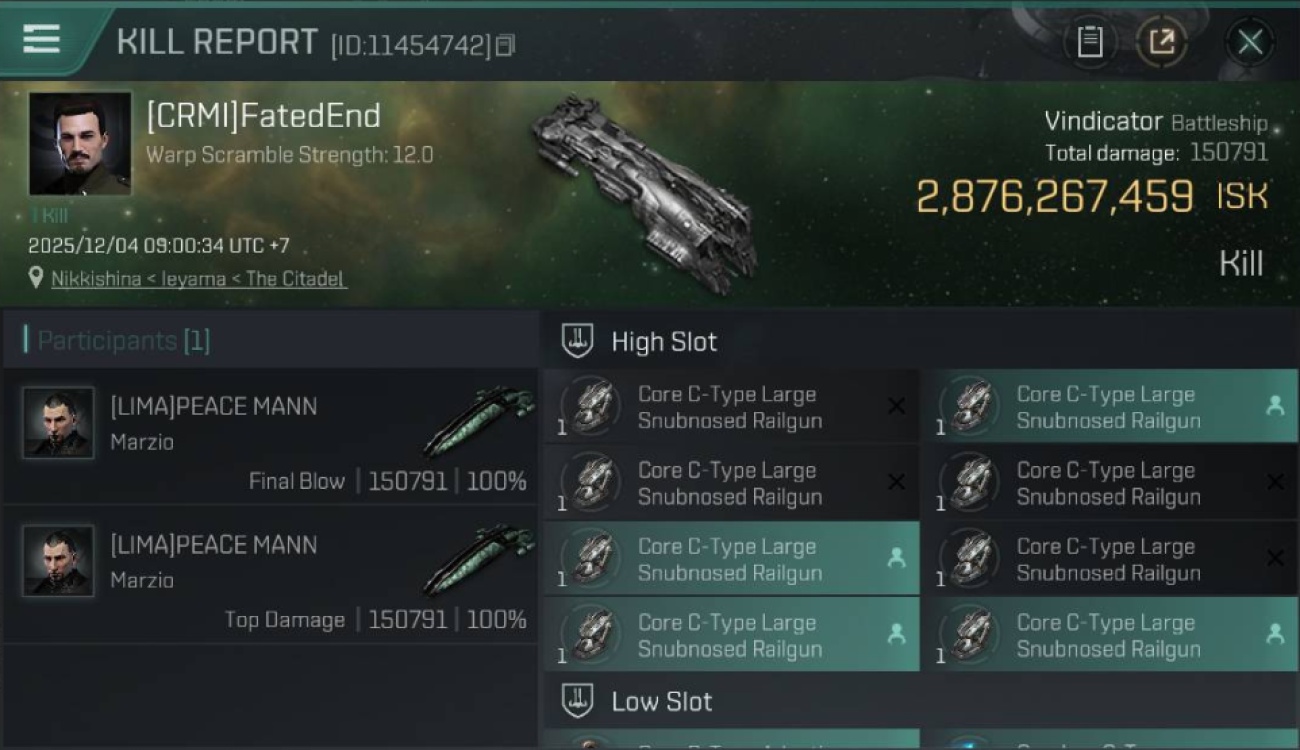The image size is (1300, 750).
Task: Click the FatedEnd pilot name
Action: [x=263, y=116]
